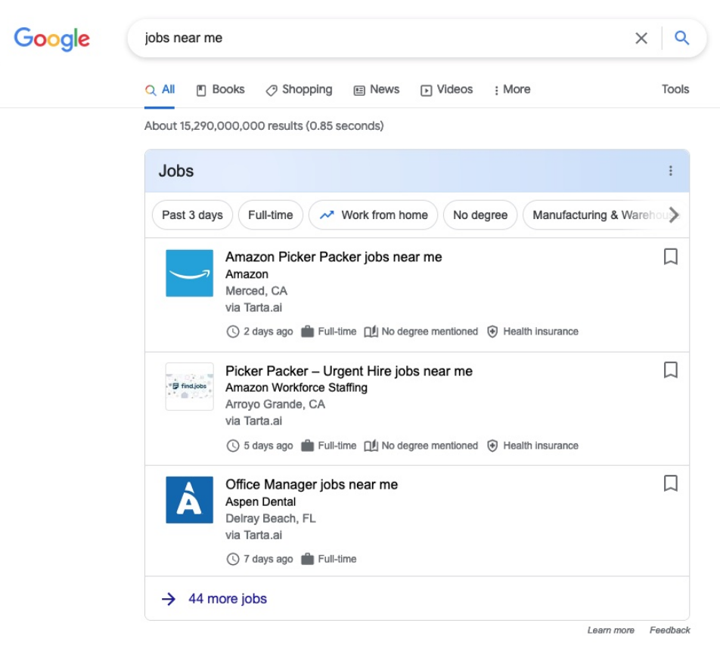Click the Learn more link
720x651 pixels.
(x=611, y=630)
